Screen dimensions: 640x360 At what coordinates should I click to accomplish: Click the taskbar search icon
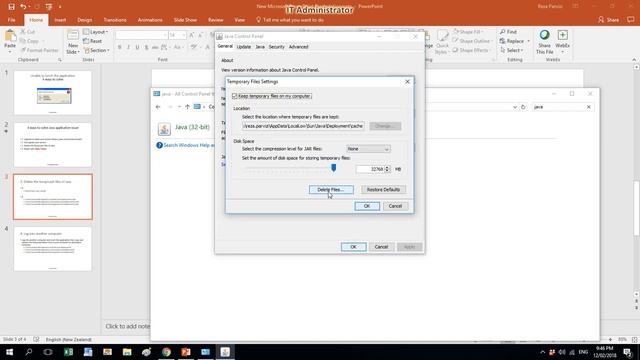[x=29, y=352]
